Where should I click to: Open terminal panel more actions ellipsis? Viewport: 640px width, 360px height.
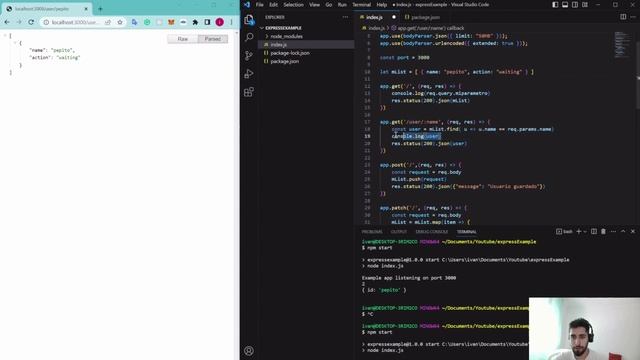pos(613,231)
